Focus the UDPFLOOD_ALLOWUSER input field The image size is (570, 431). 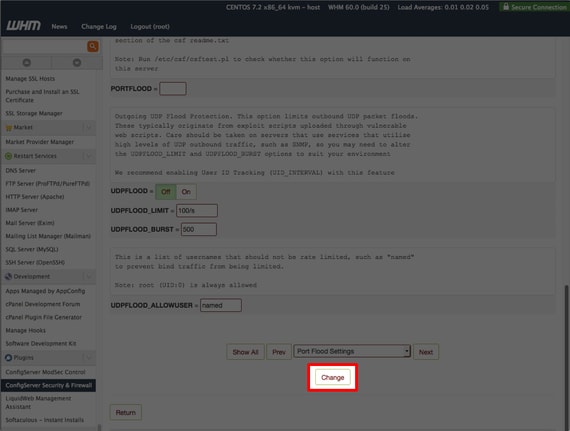pos(221,305)
